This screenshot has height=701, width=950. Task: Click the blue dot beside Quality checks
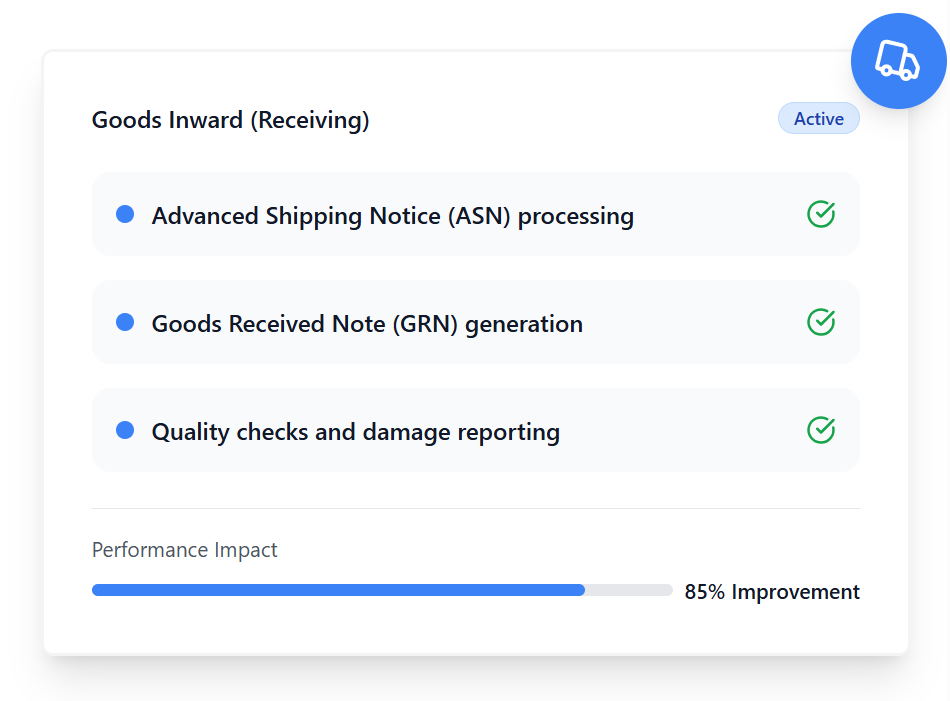tap(125, 430)
